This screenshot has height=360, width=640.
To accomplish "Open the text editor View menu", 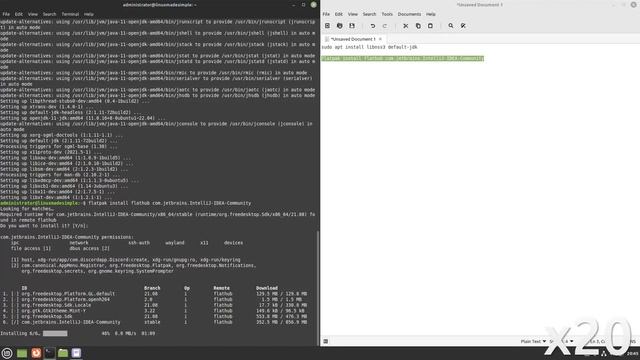I will 353,14.
